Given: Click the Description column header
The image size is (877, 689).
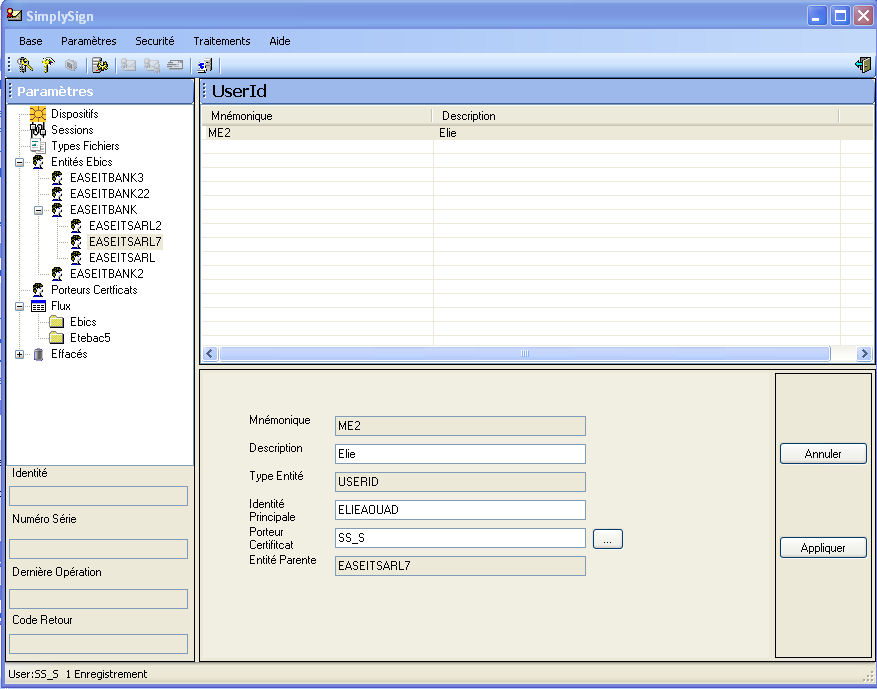Looking at the screenshot, I should pos(635,116).
